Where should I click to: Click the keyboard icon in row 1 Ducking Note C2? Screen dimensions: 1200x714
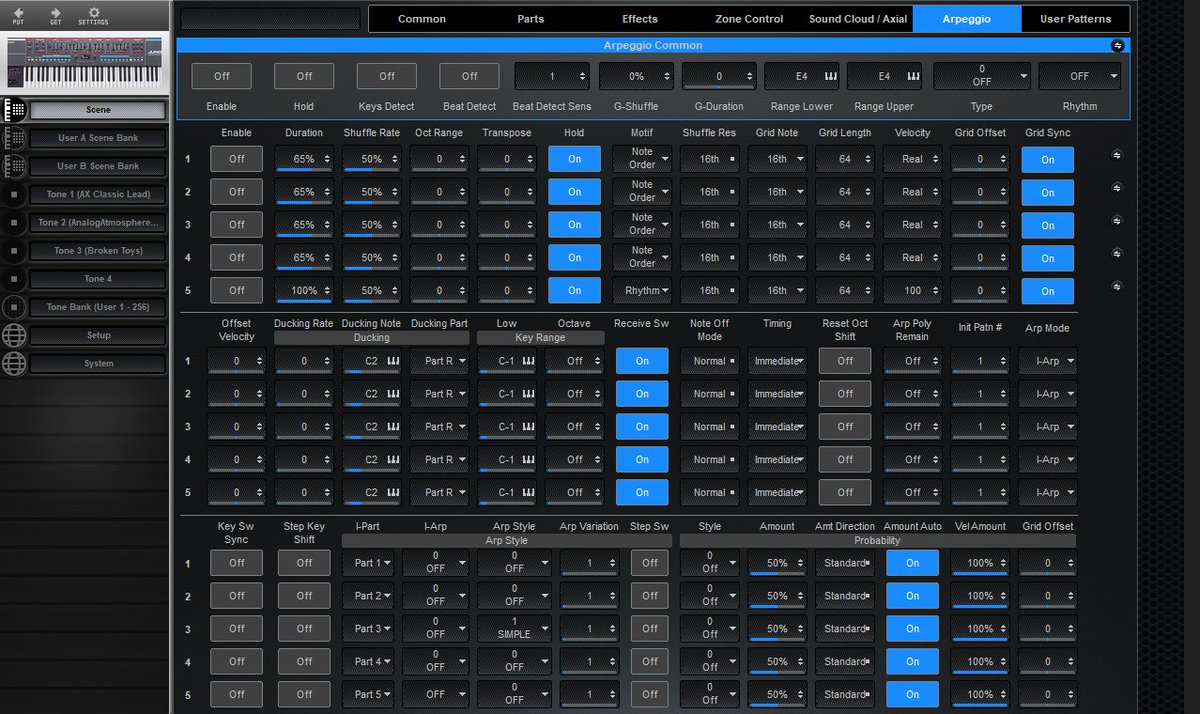(x=393, y=361)
